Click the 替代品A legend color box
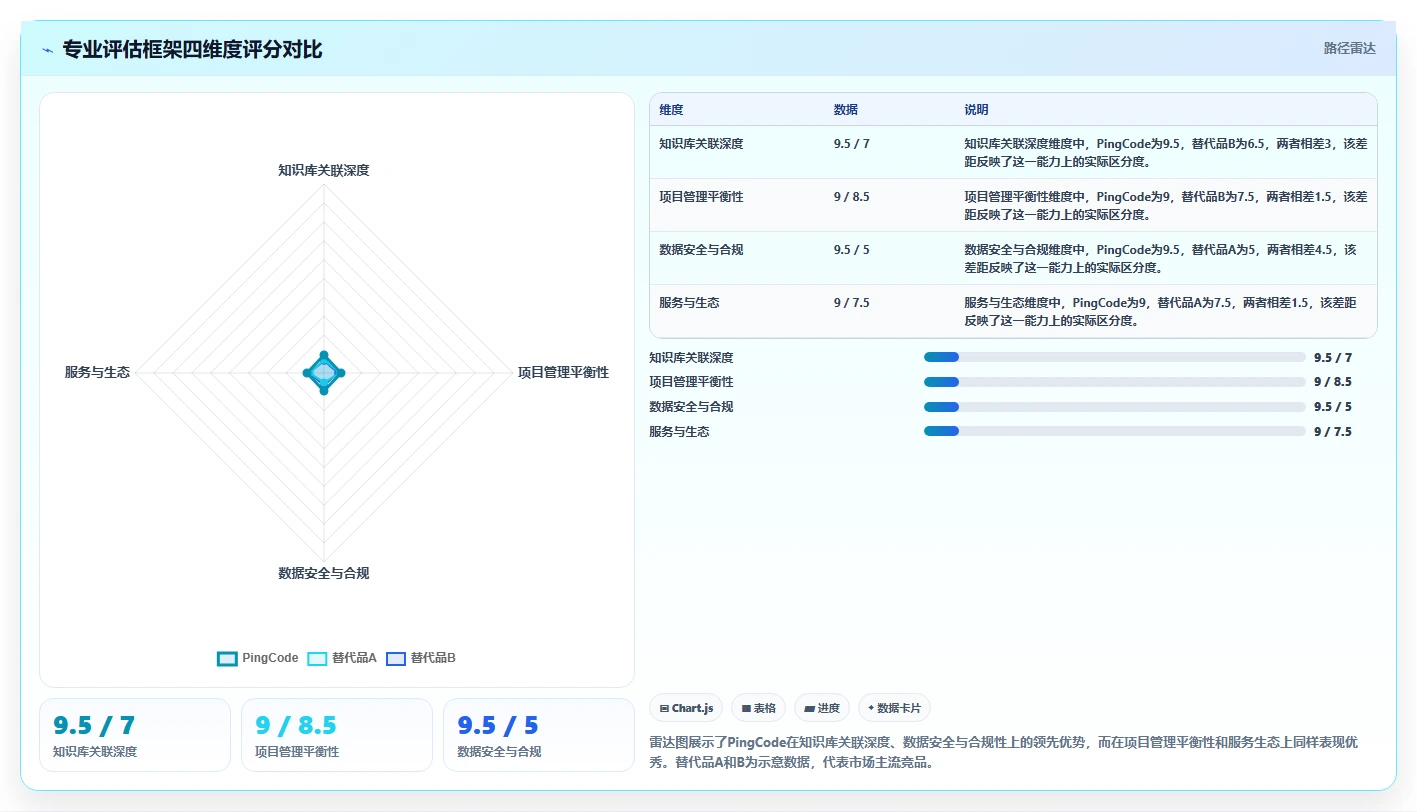The width and height of the screenshot is (1417, 812). coord(317,659)
